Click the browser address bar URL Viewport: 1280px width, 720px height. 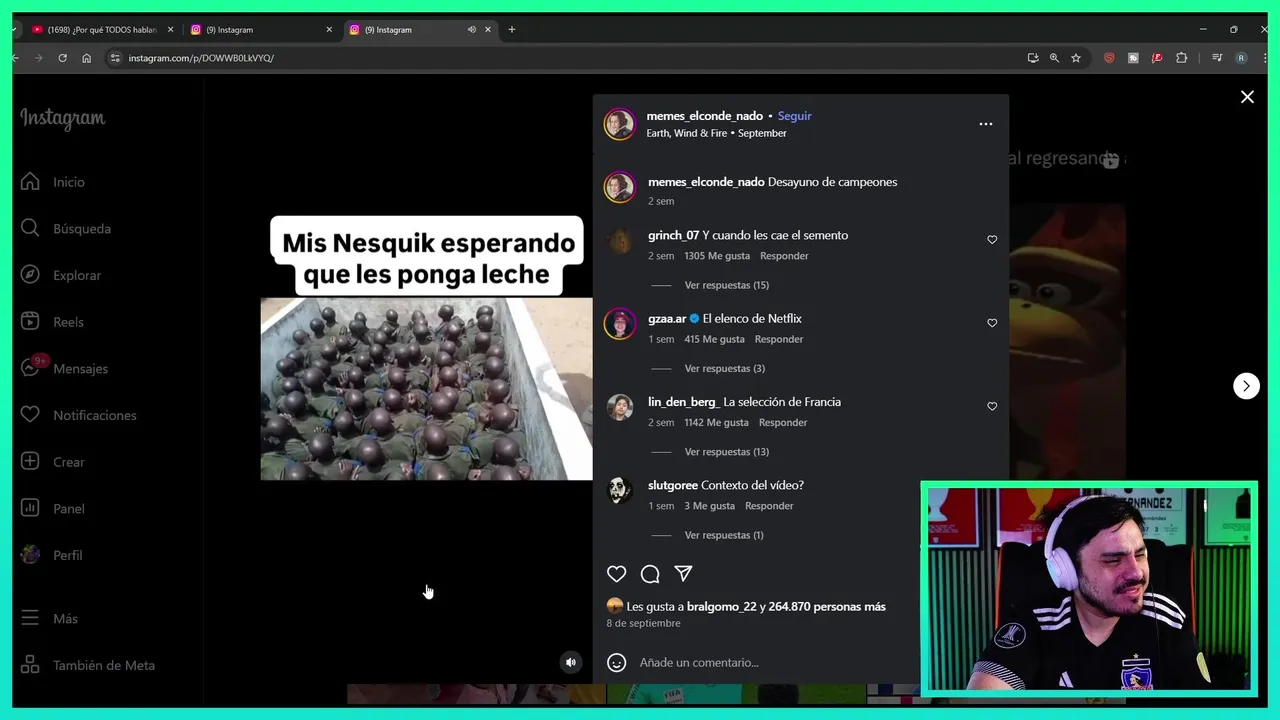pyautogui.click(x=200, y=58)
